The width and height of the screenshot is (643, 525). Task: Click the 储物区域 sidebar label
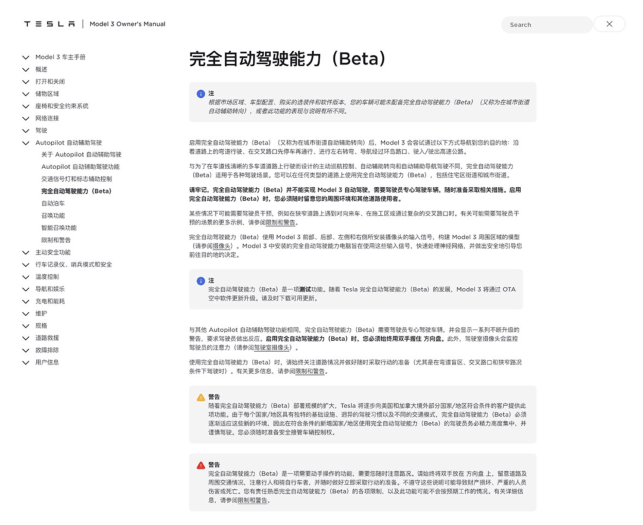tap(47, 94)
